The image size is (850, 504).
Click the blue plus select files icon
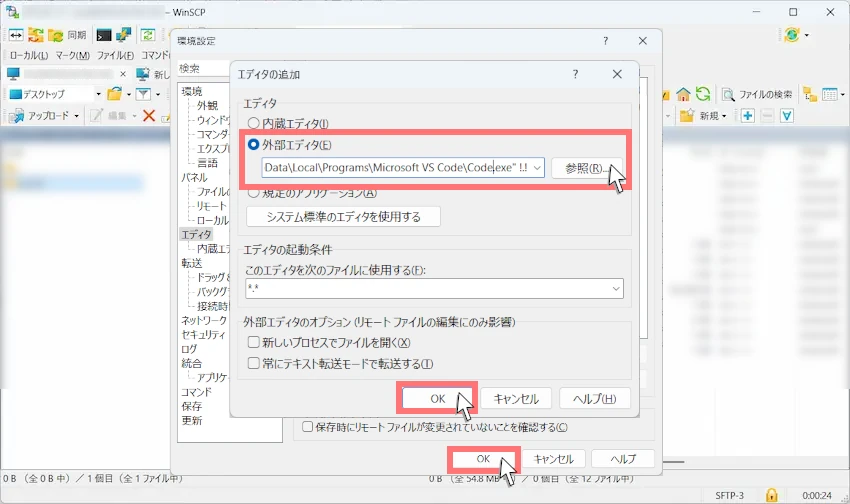748,115
